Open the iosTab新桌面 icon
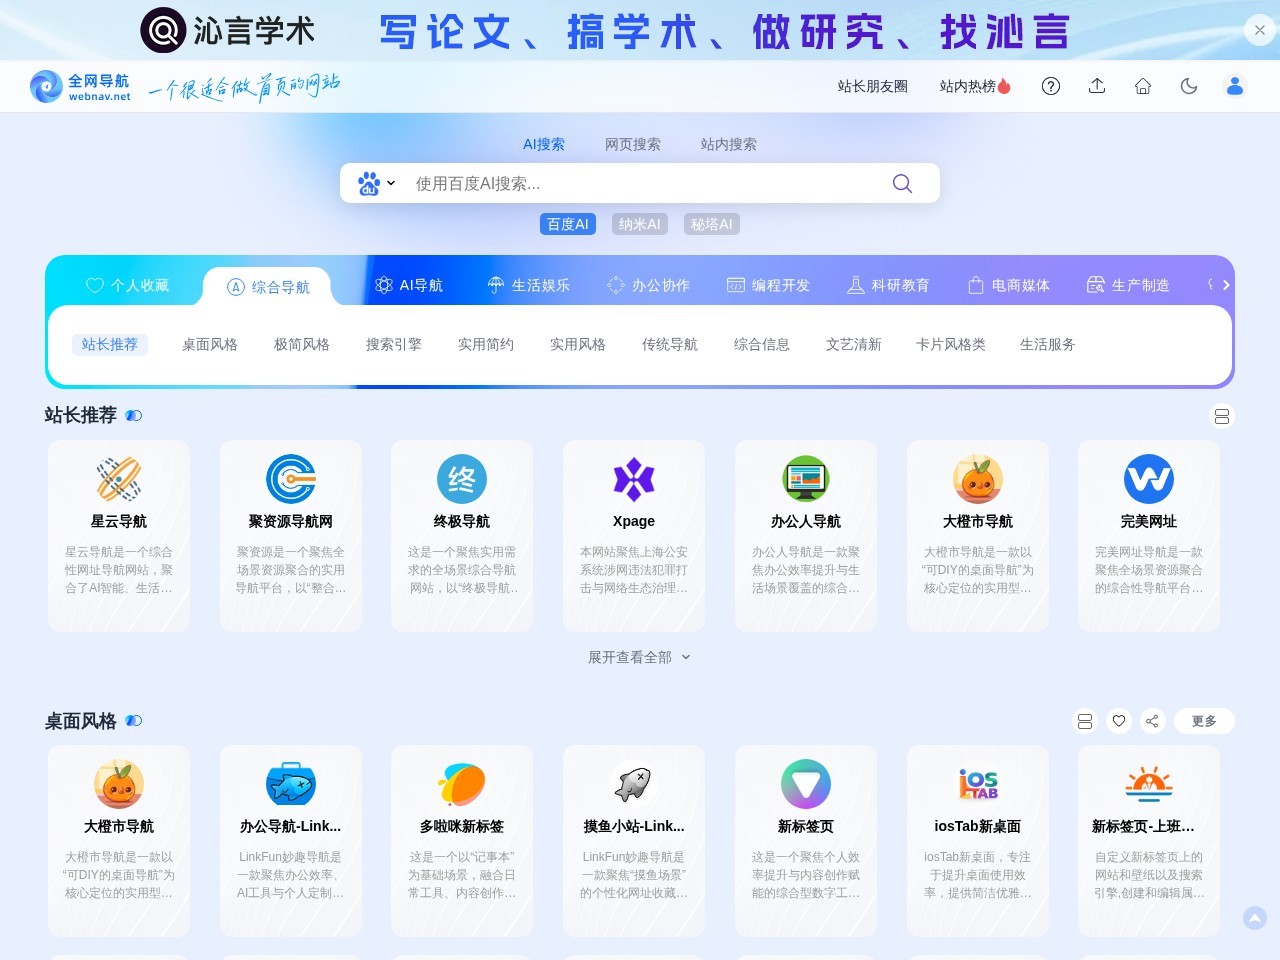 tap(978, 784)
